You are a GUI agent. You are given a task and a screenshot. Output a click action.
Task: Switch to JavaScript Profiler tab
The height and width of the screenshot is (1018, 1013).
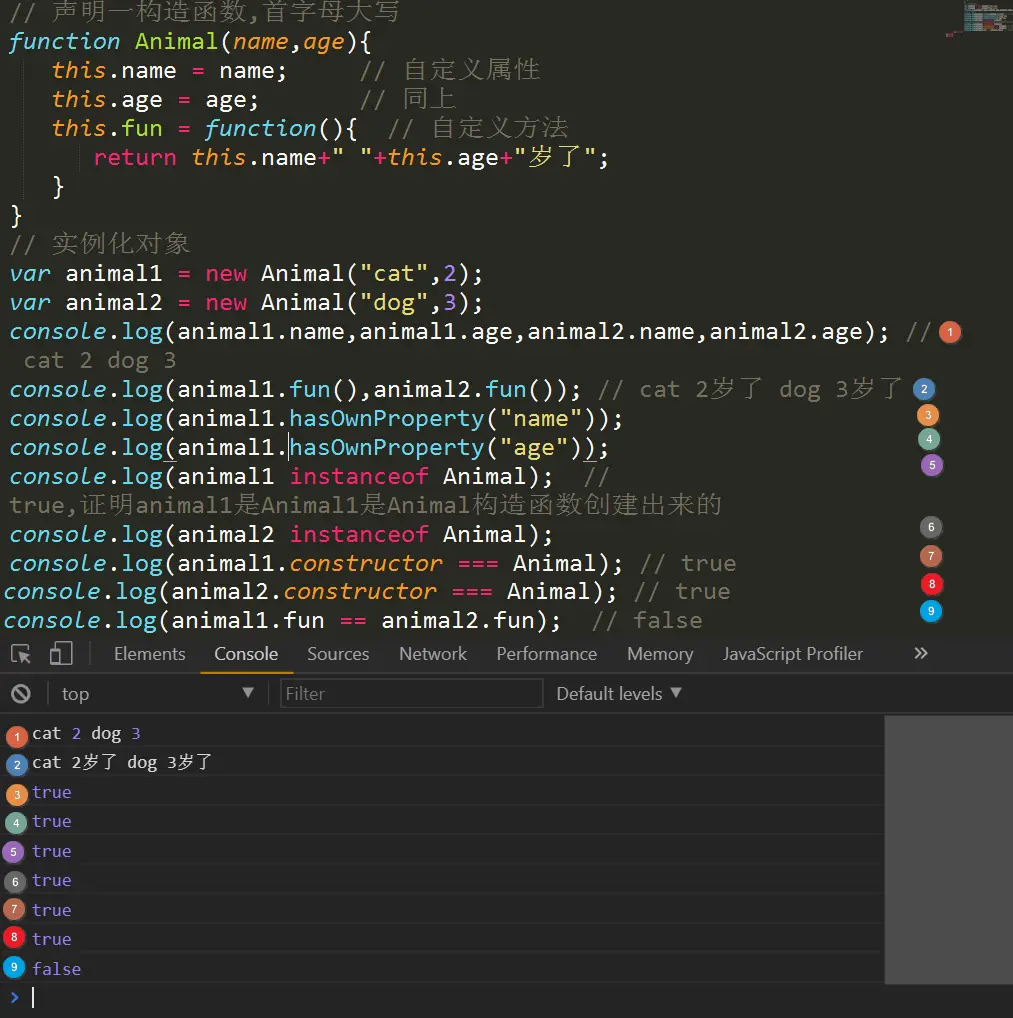point(793,654)
